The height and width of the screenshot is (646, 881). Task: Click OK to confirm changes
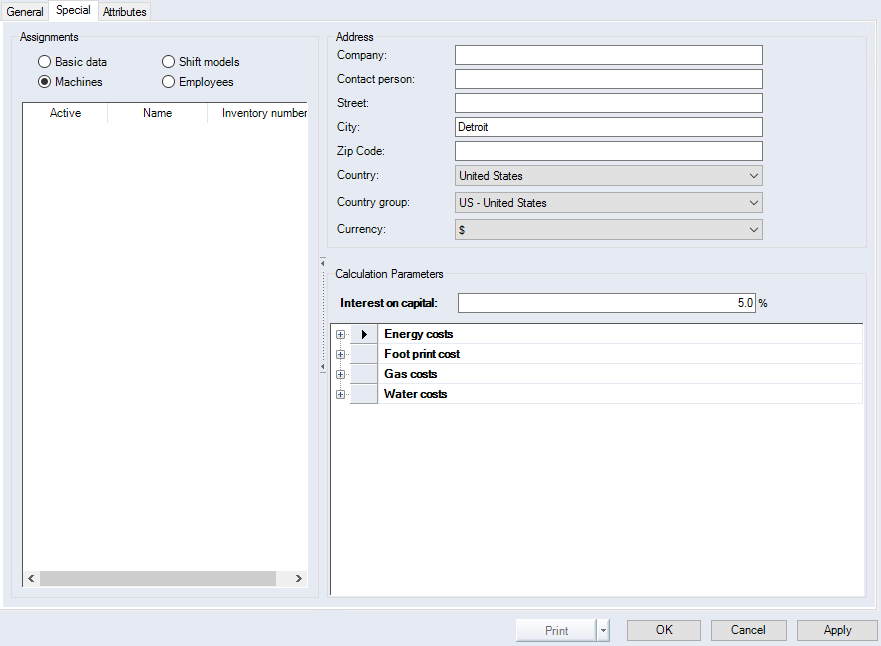pyautogui.click(x=663, y=630)
